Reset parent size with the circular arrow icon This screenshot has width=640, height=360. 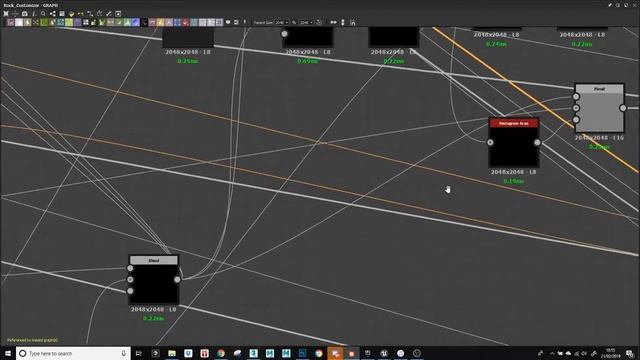coord(319,22)
